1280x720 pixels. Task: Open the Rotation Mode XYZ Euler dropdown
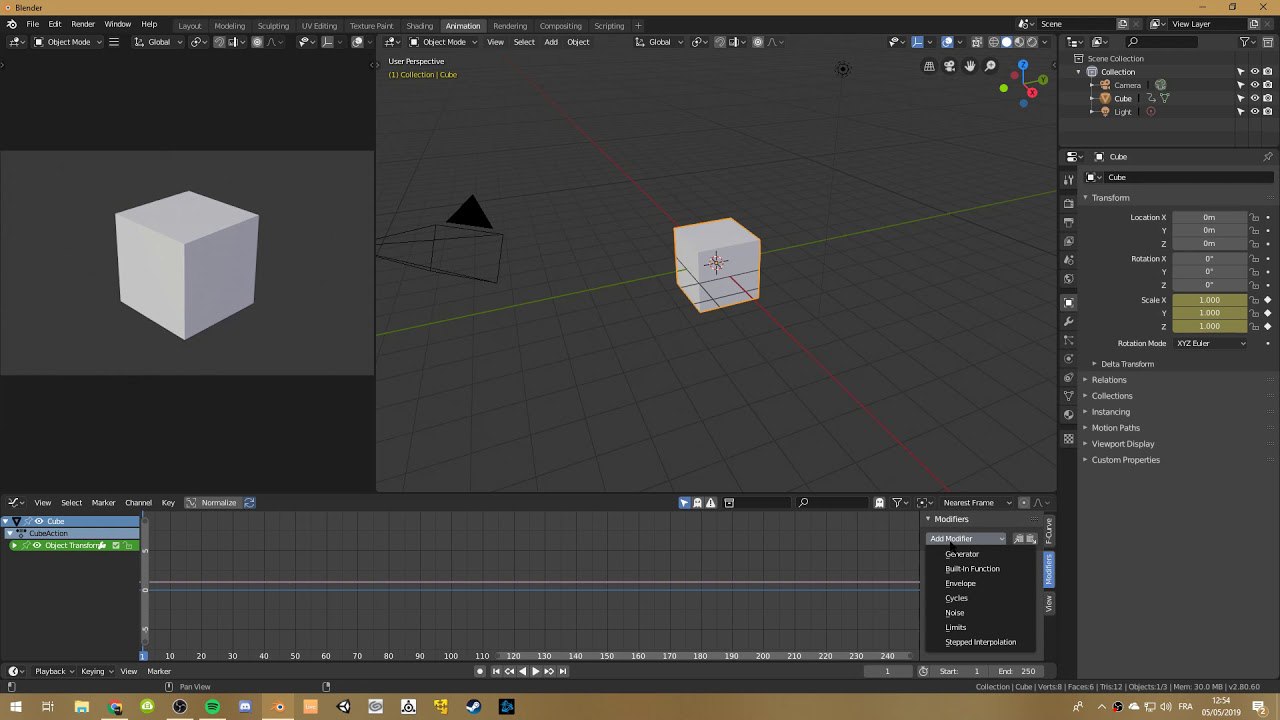[x=1211, y=344]
